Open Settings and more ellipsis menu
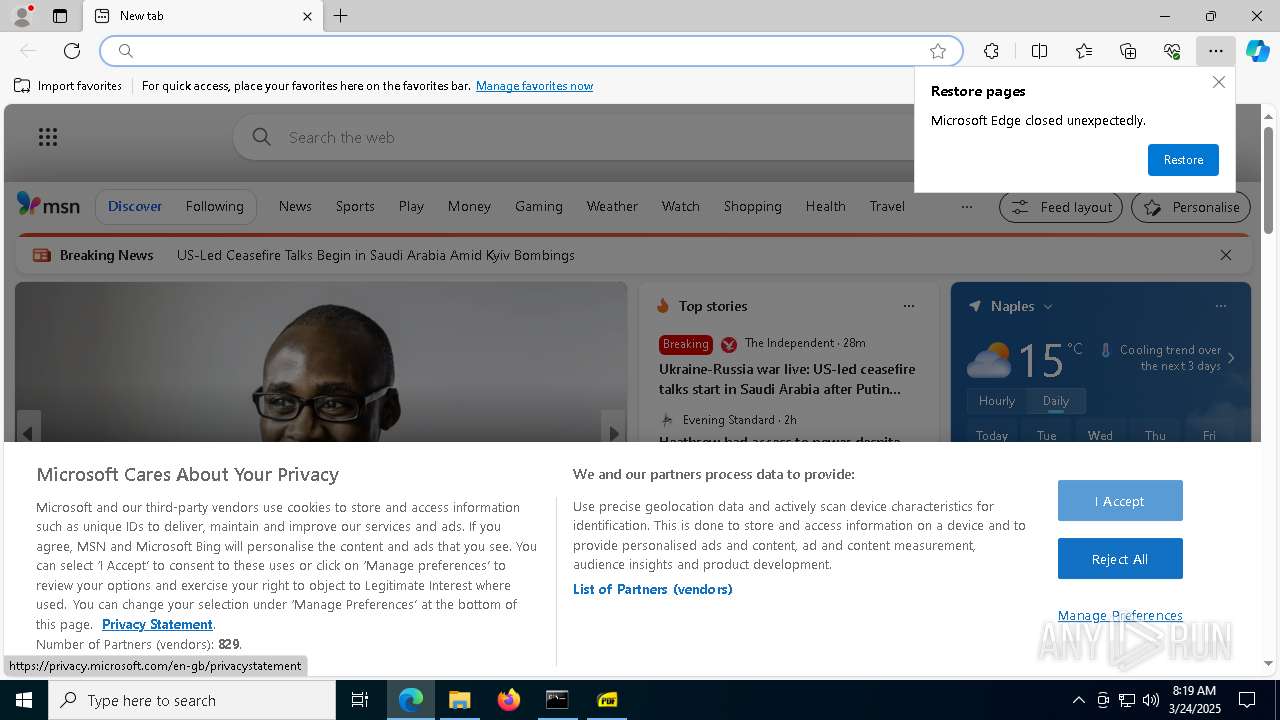 (x=1215, y=51)
